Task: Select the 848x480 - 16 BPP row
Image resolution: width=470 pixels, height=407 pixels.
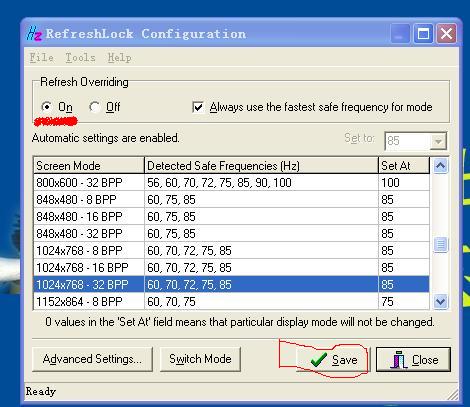Action: point(231,217)
